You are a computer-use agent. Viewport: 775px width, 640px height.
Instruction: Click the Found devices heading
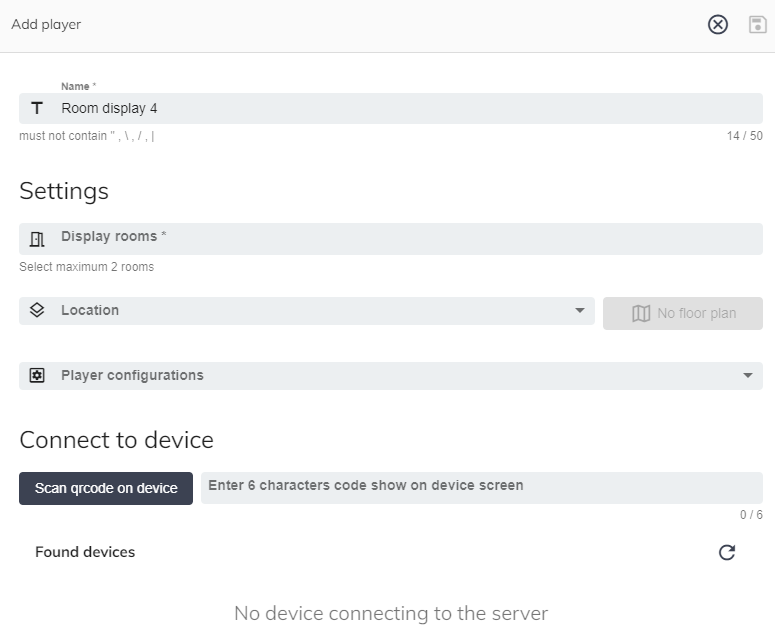point(85,552)
